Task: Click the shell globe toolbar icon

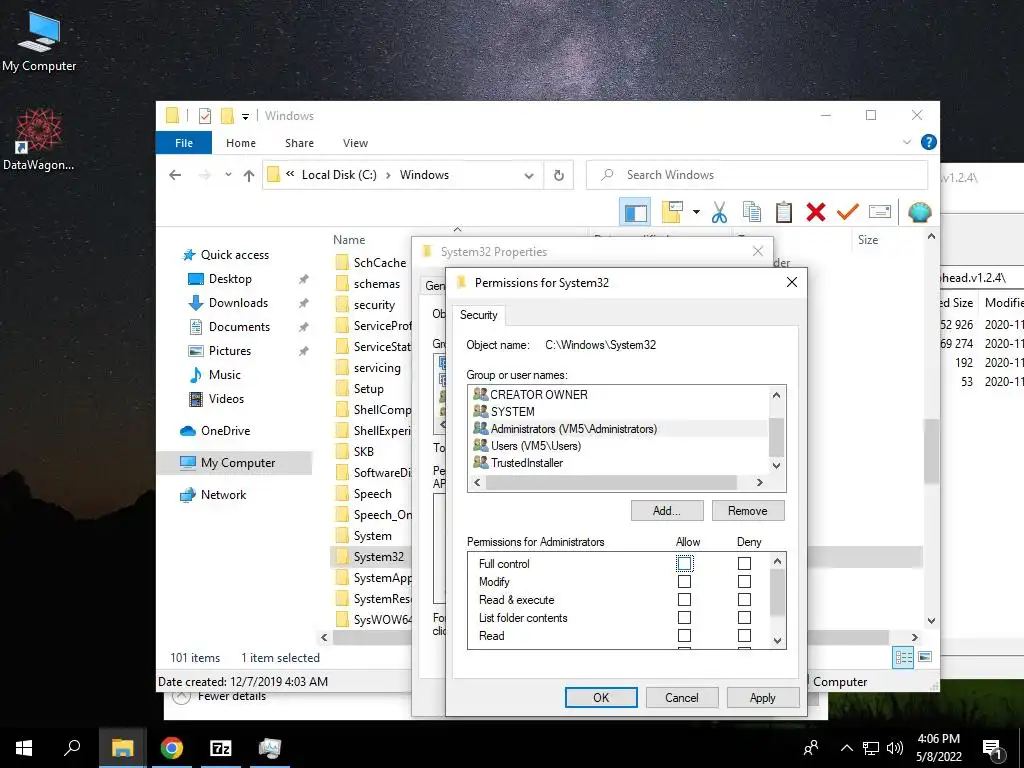Action: pos(920,212)
